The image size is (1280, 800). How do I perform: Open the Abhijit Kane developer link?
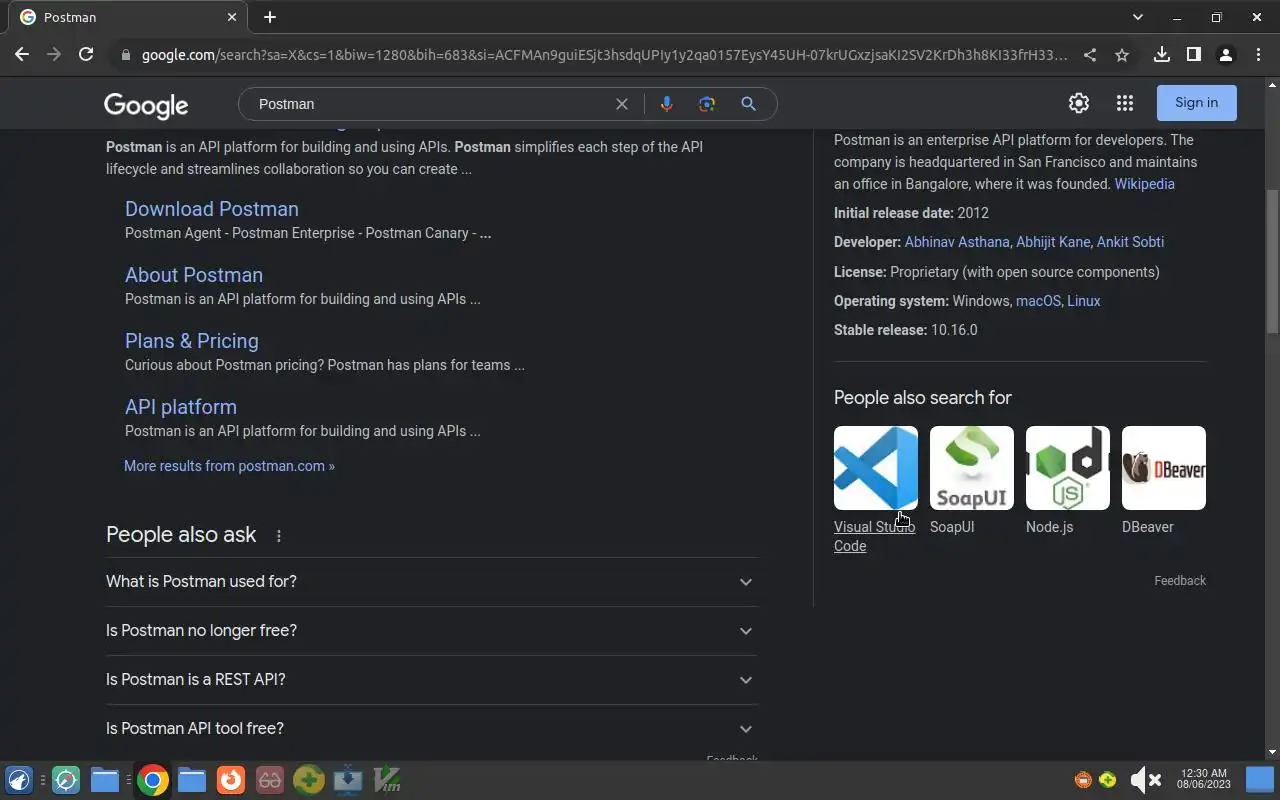[x=1053, y=242]
